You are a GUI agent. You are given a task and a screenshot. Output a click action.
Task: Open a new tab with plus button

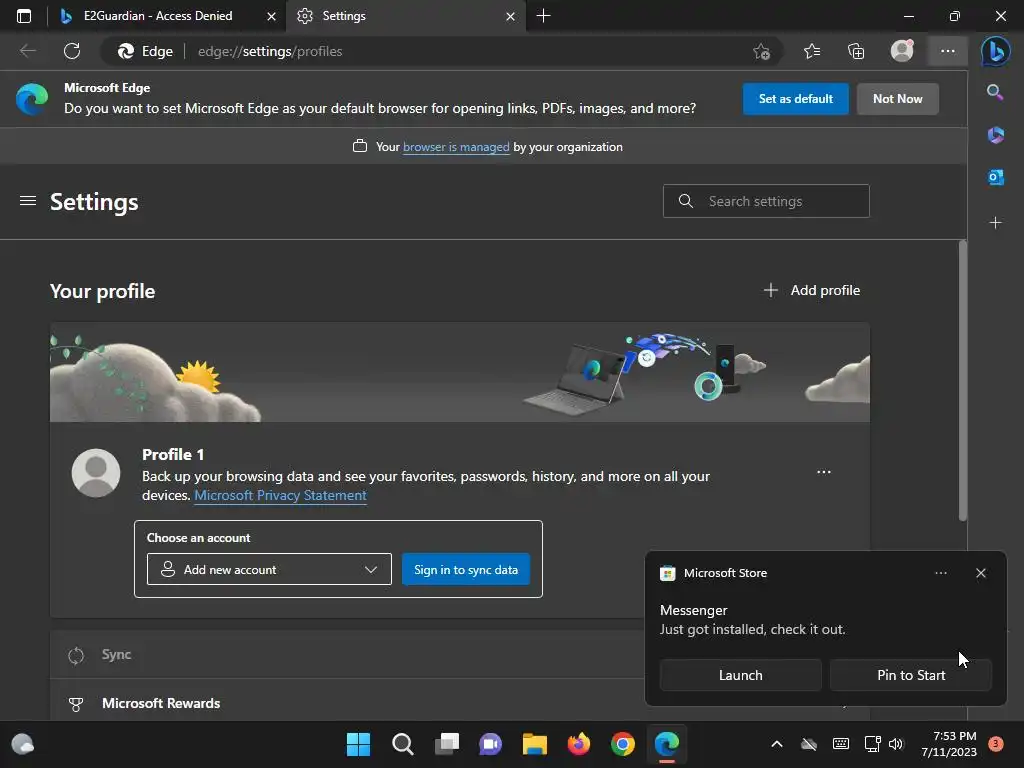click(x=543, y=16)
